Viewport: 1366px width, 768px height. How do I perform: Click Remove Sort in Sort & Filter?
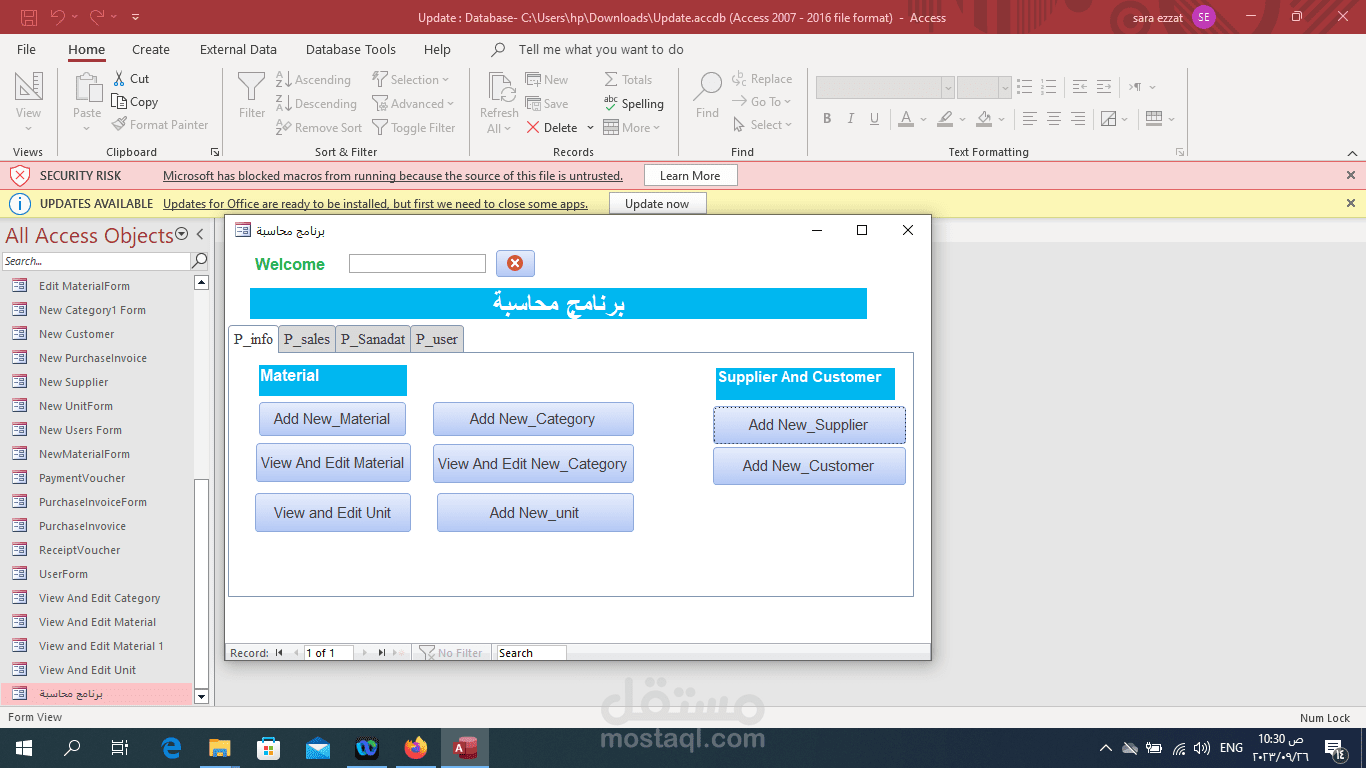(319, 128)
